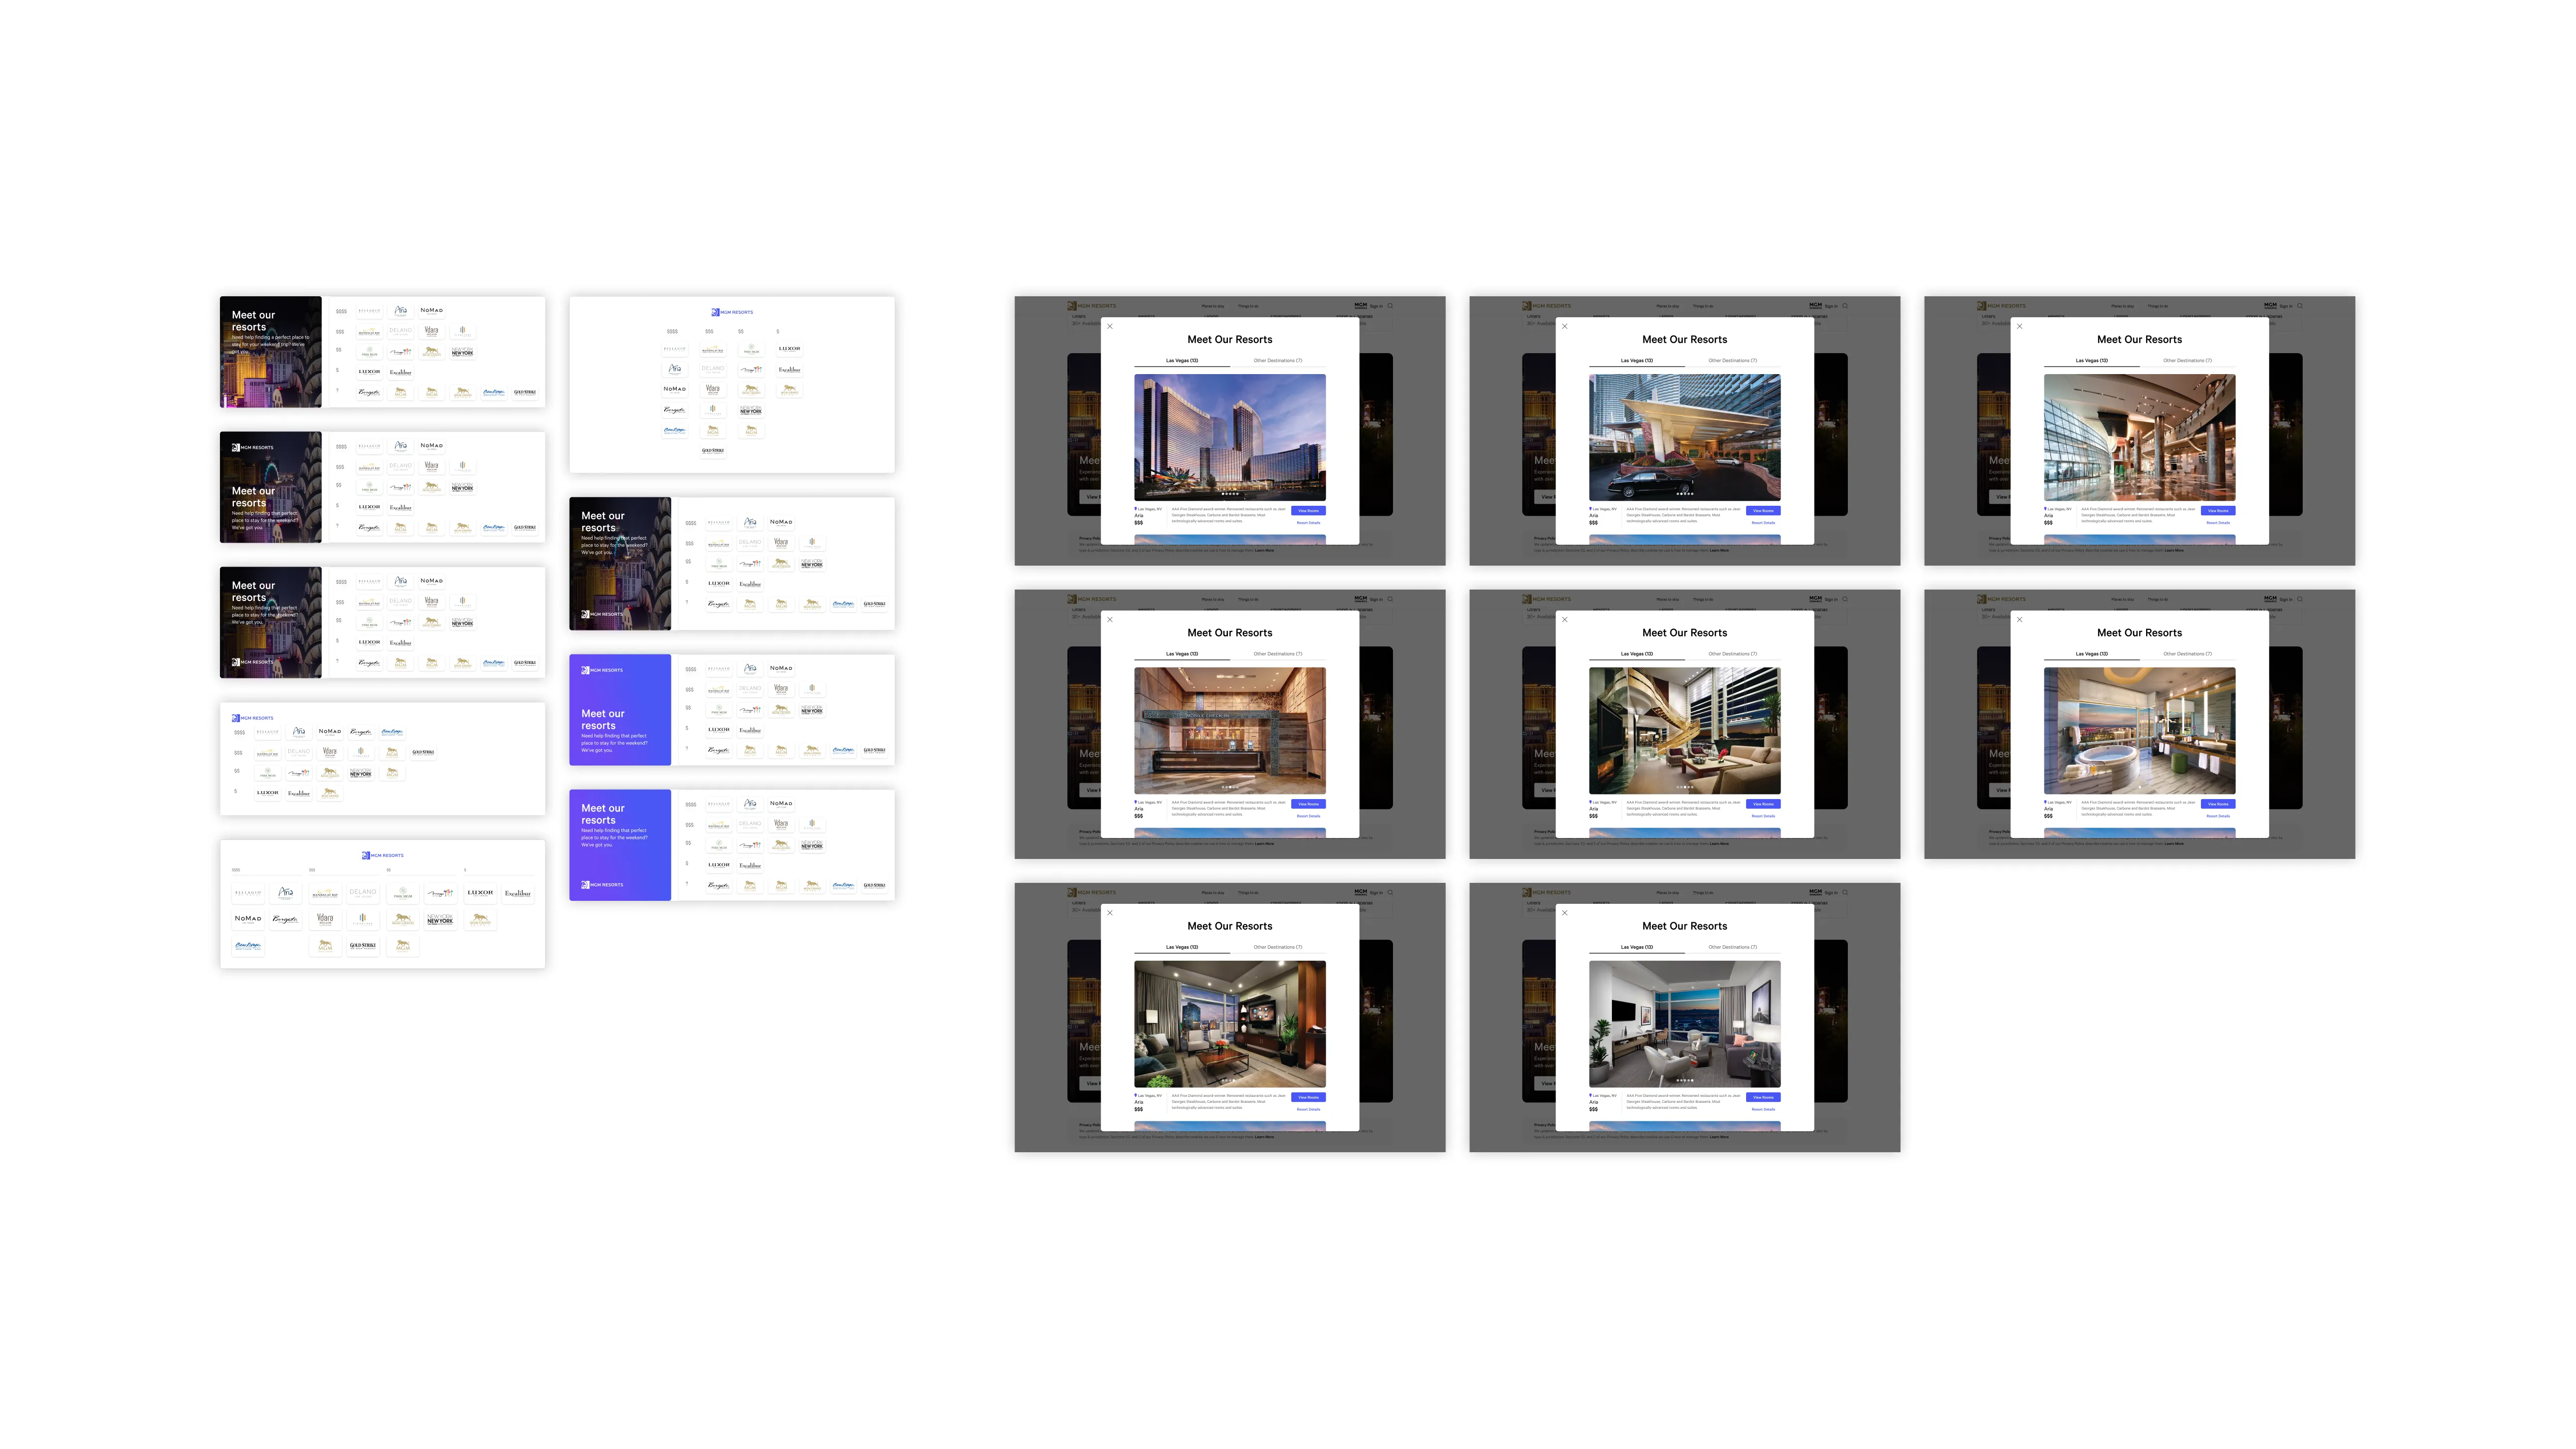2576x1449 pixels.
Task: Open Resort Details link in black car modal
Action: [x=1763, y=522]
